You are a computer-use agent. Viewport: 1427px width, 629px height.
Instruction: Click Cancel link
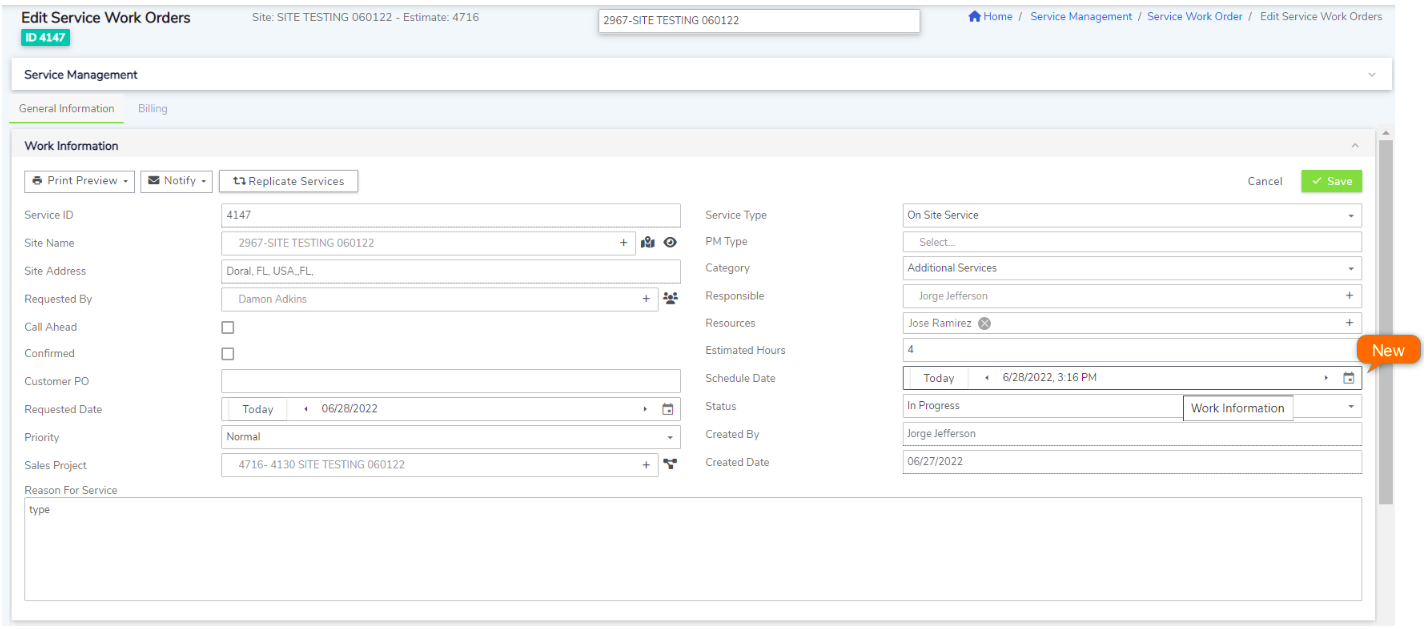(1265, 181)
